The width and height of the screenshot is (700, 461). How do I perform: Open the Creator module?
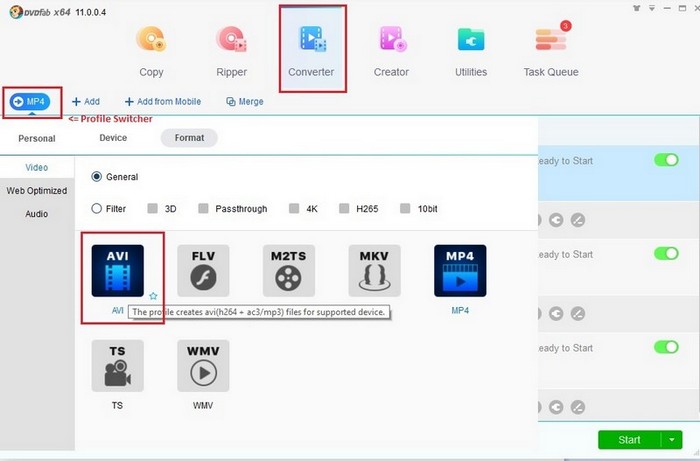click(x=392, y=51)
